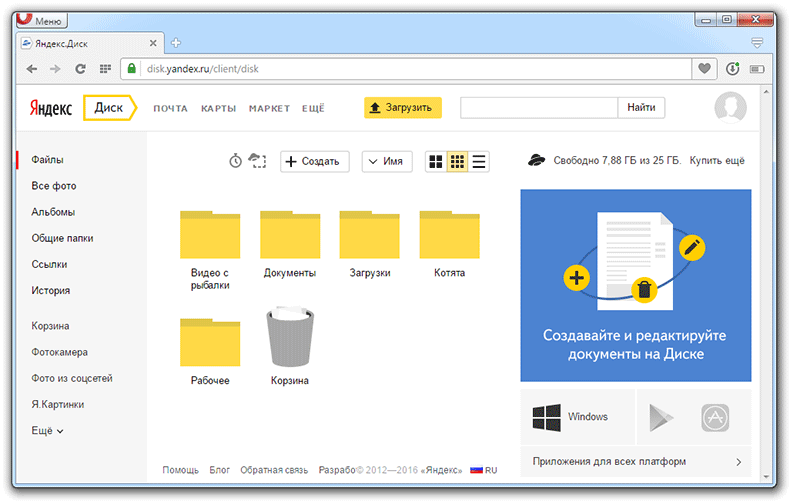Open the КАРТЫ service link
The height and width of the screenshot is (501, 790).
218,108
